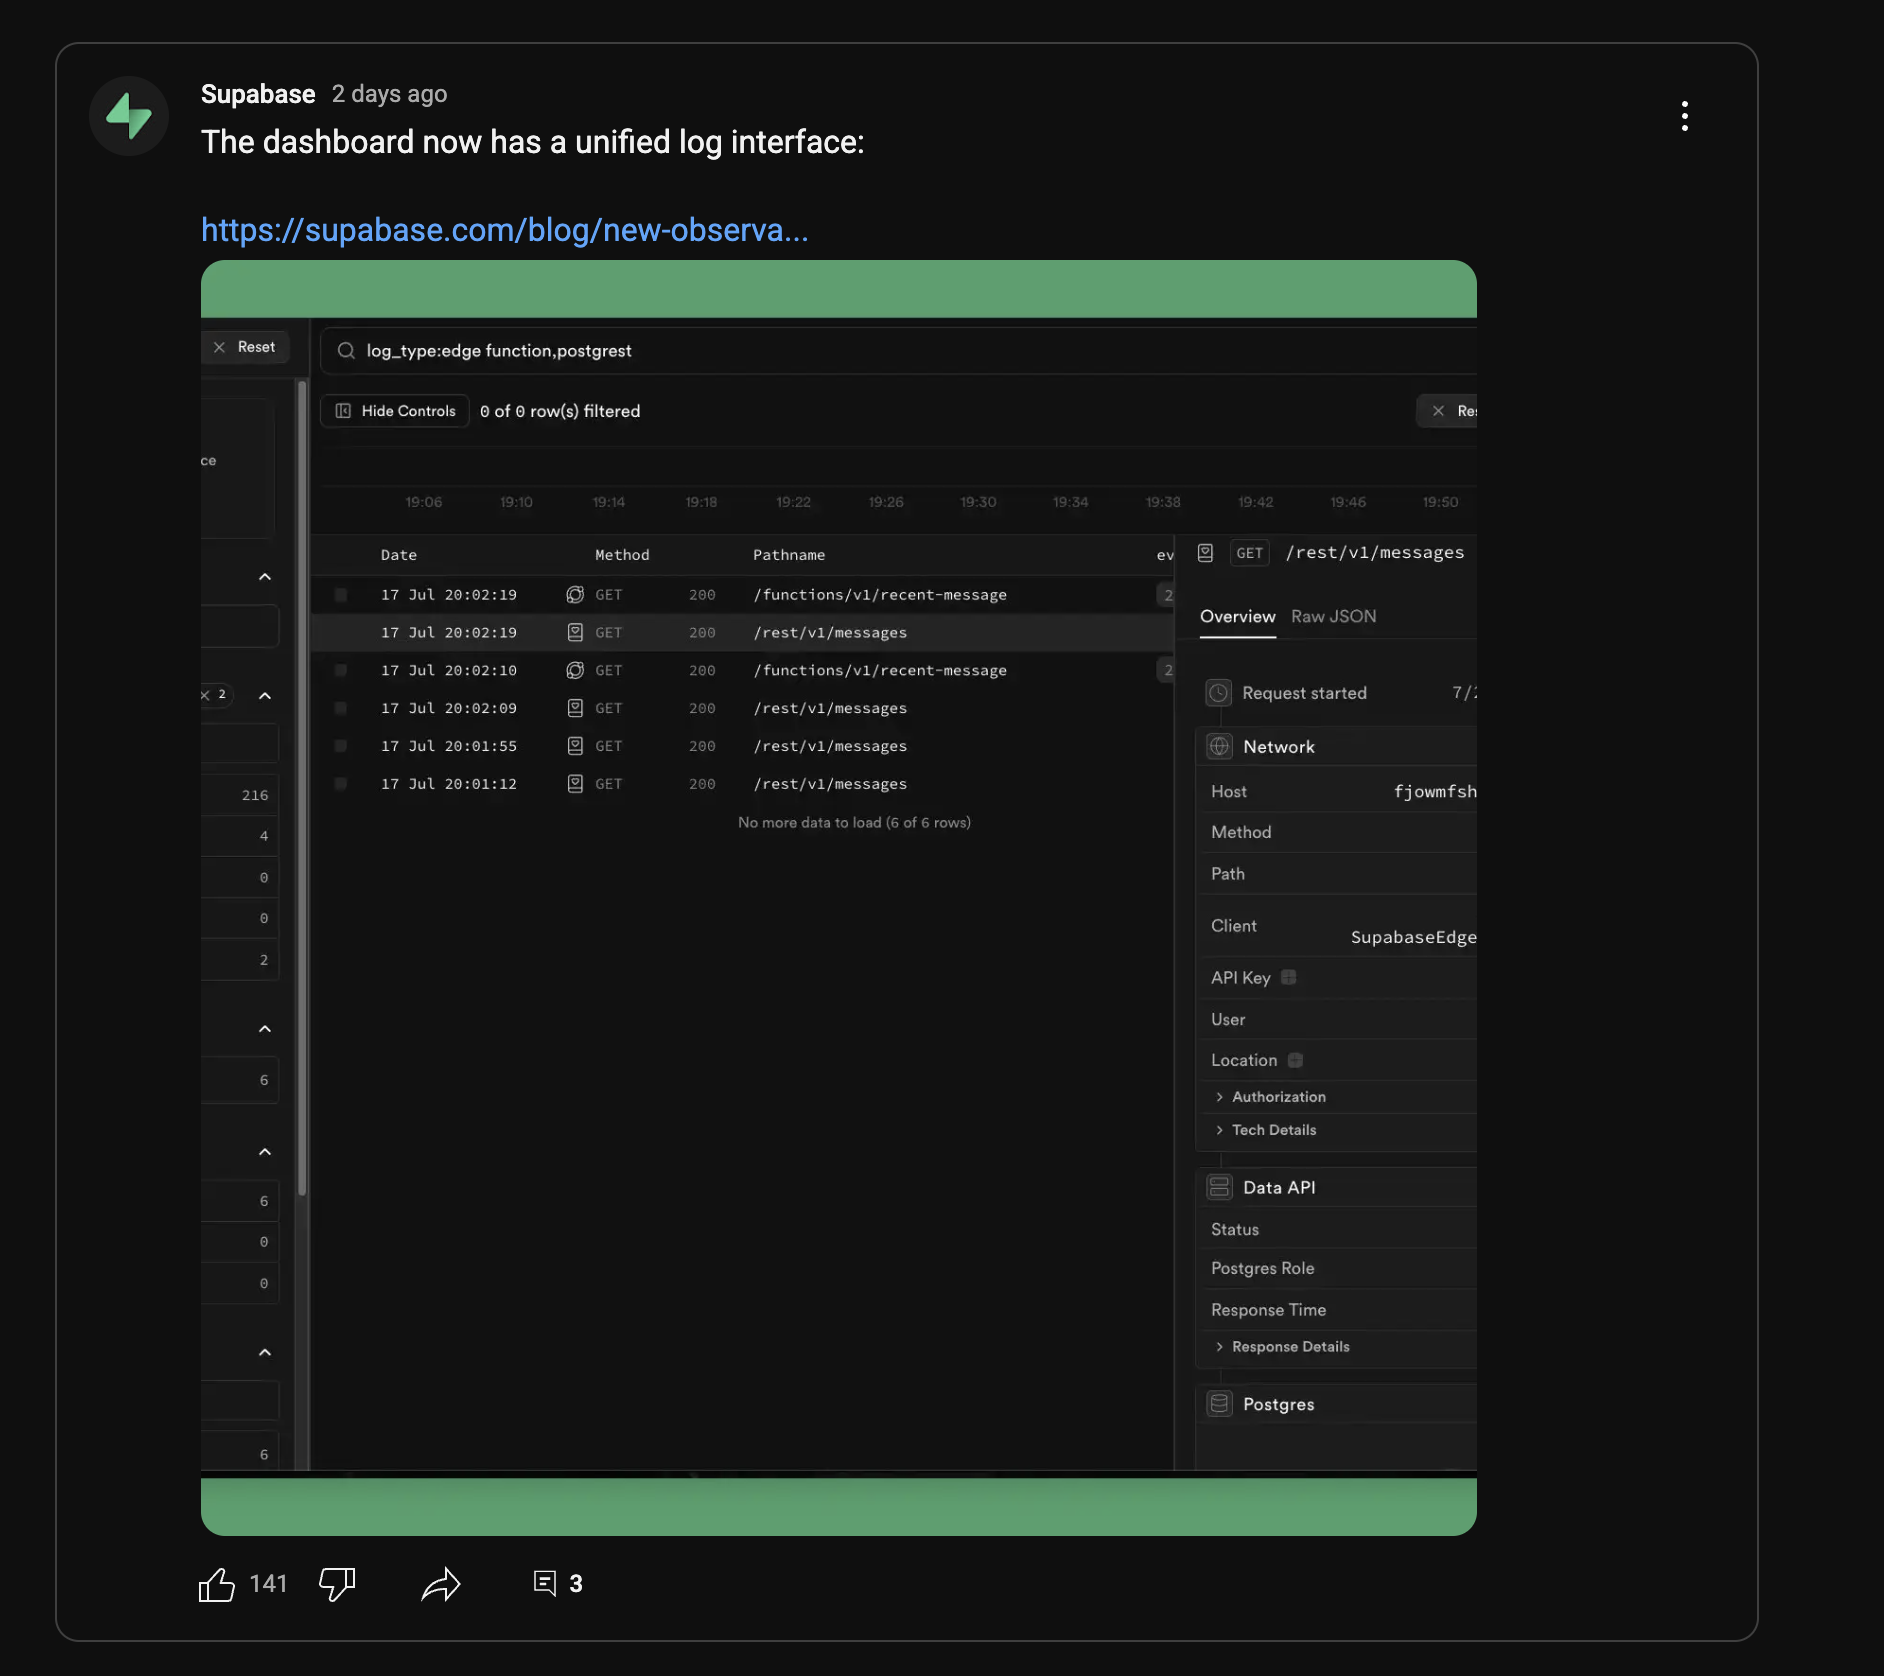Collapse the sidebar group chevron below the 2 count
This screenshot has height=1676, width=1884.
(x=265, y=1029)
